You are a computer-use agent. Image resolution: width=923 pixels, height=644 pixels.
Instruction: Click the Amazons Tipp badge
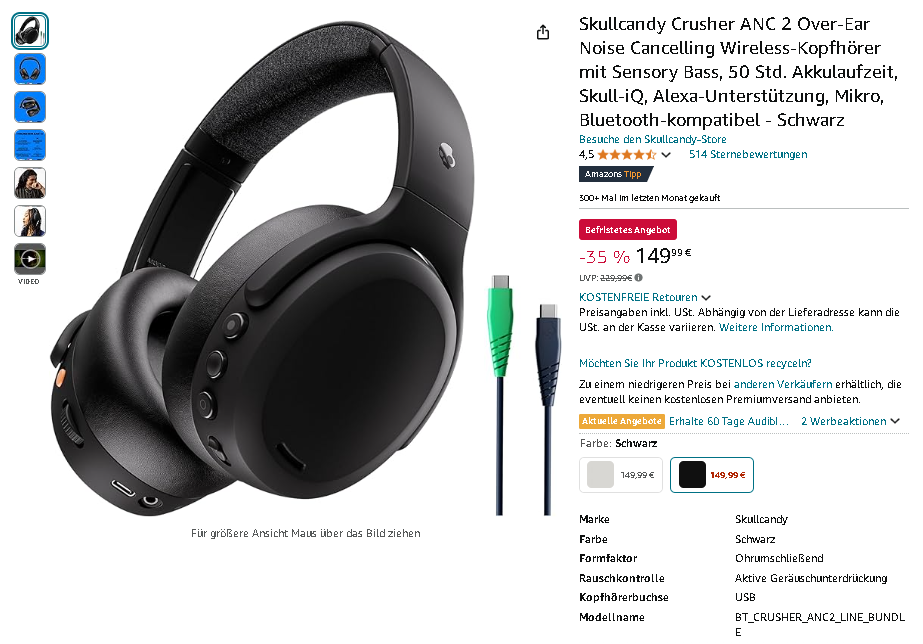click(x=616, y=174)
